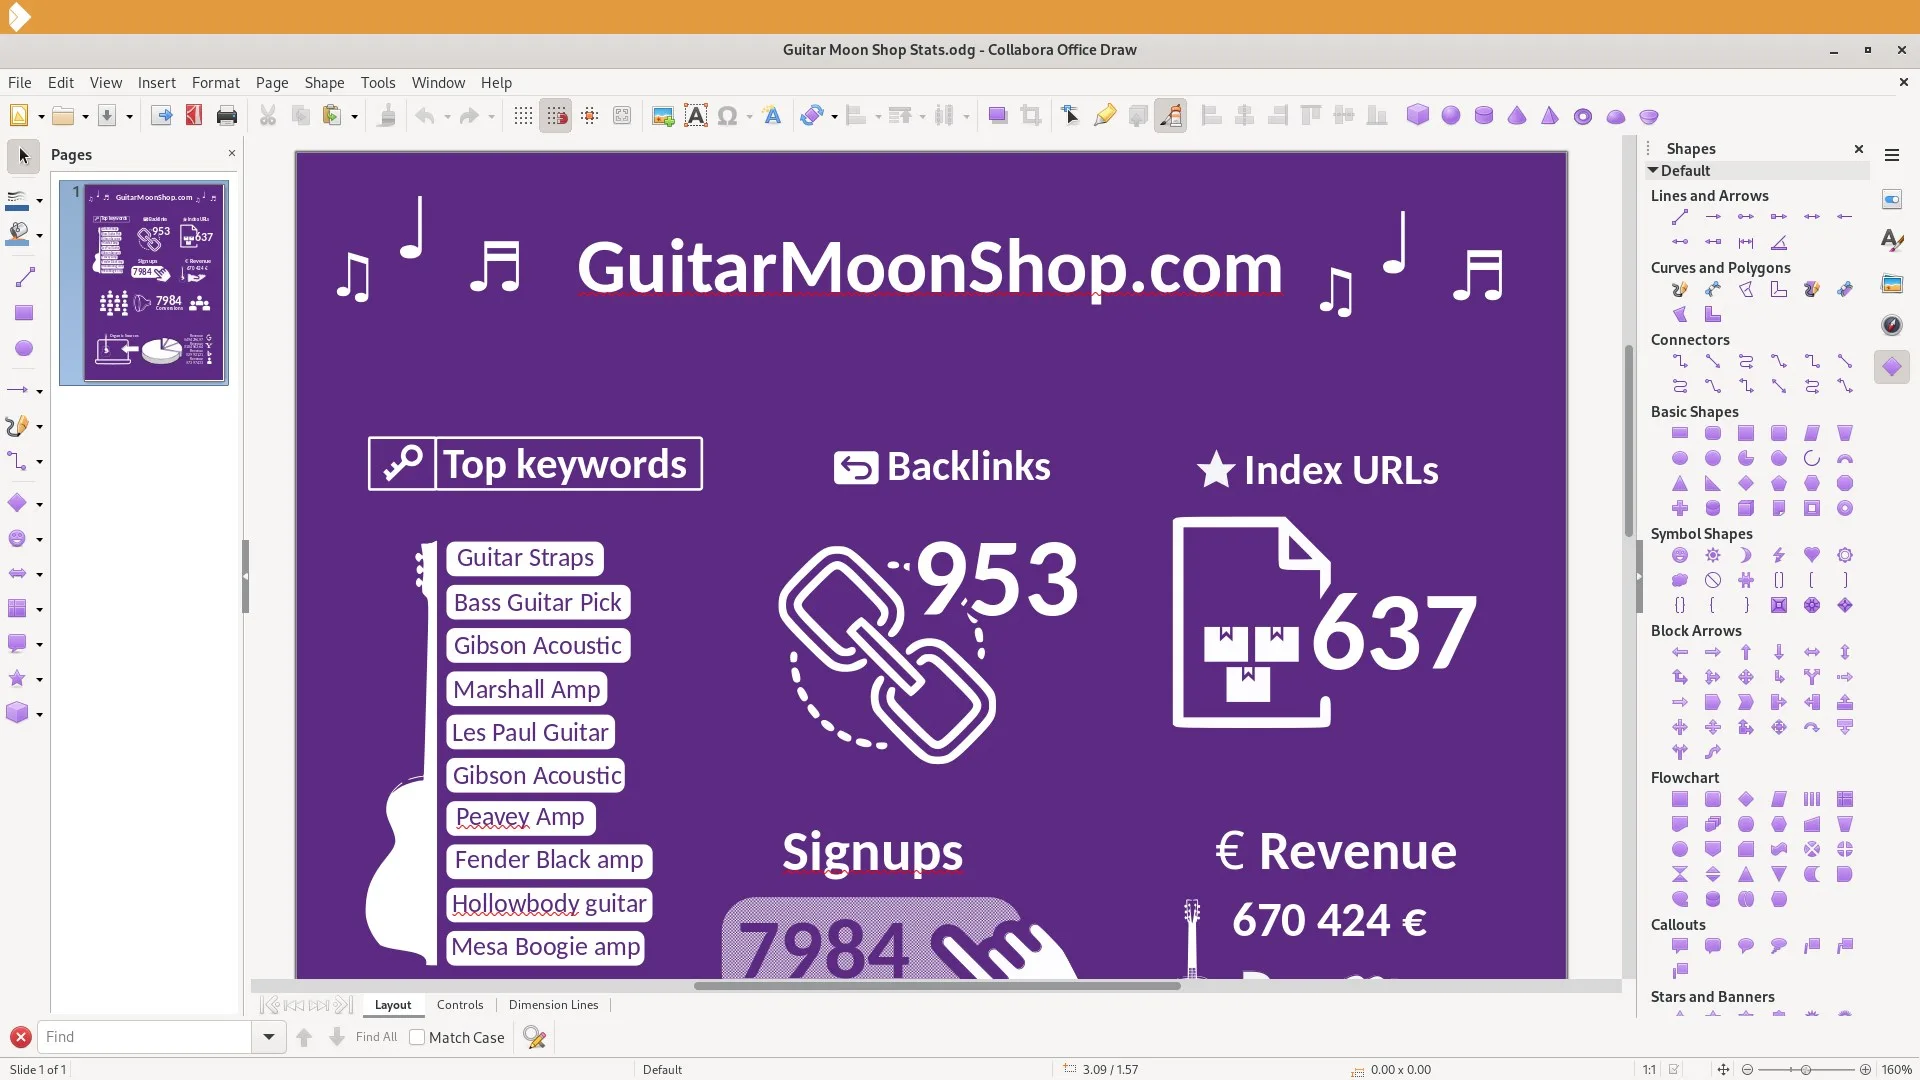Close the Pages panel

tap(232, 153)
